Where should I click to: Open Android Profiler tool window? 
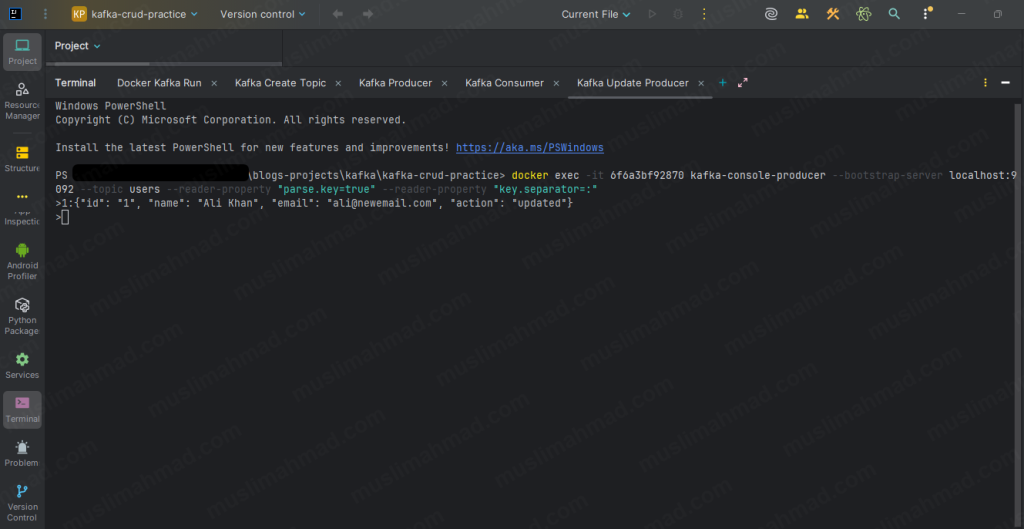(x=22, y=261)
